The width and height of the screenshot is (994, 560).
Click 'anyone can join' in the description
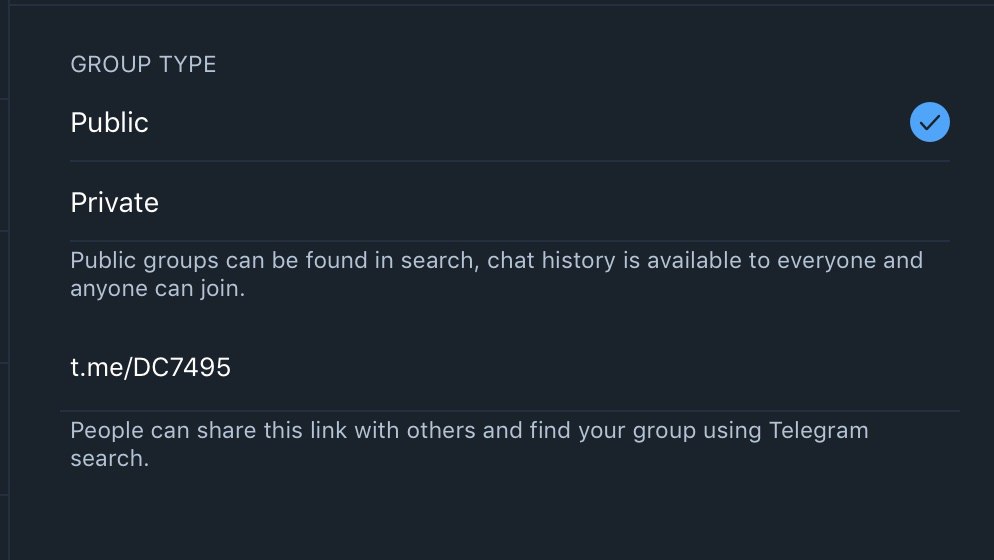point(157,289)
